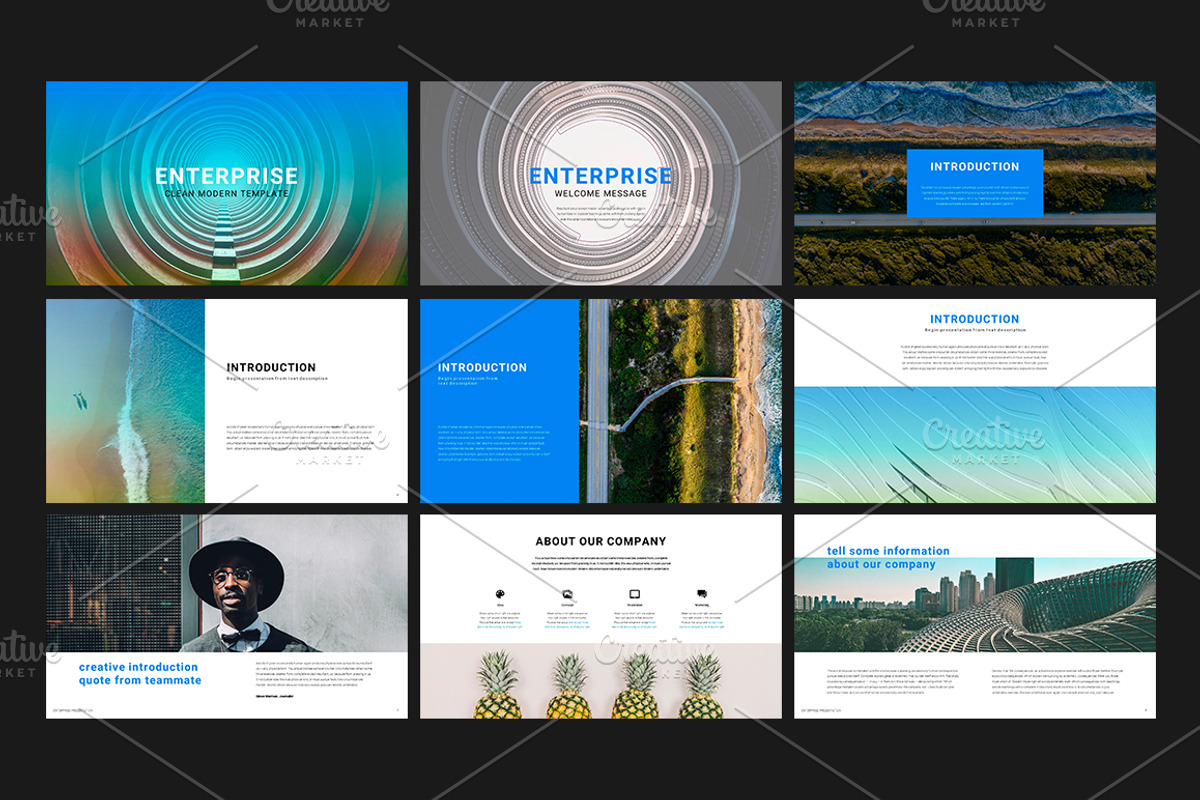Select the Enterprise Welcome Message slide
Viewport: 1200px width, 800px height.
pos(601,183)
